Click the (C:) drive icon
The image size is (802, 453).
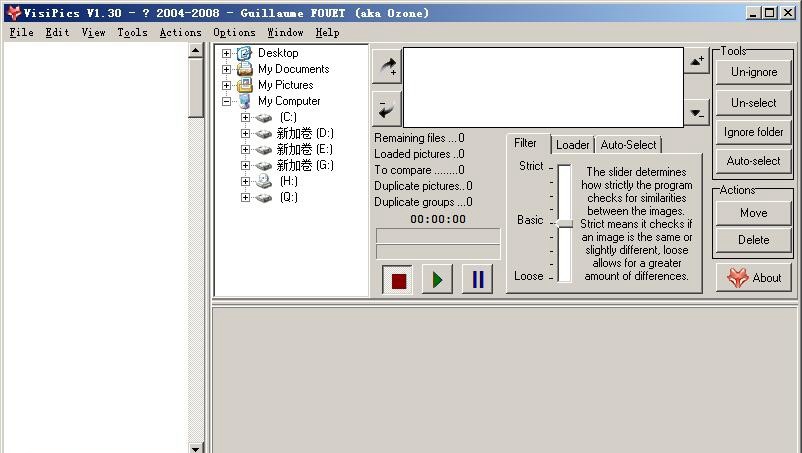coord(263,118)
